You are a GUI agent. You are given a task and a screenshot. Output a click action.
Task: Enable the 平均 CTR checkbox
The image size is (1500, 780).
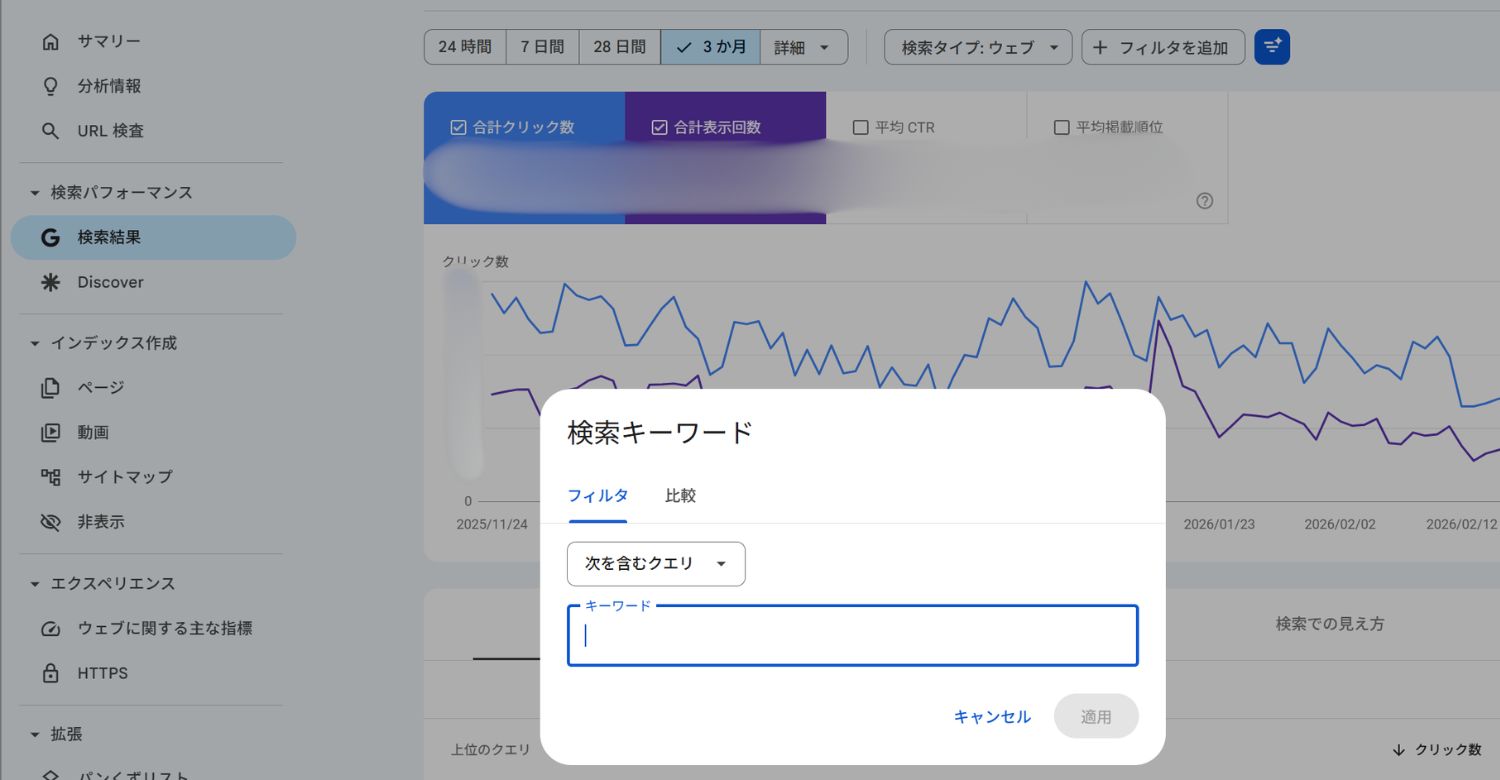860,128
